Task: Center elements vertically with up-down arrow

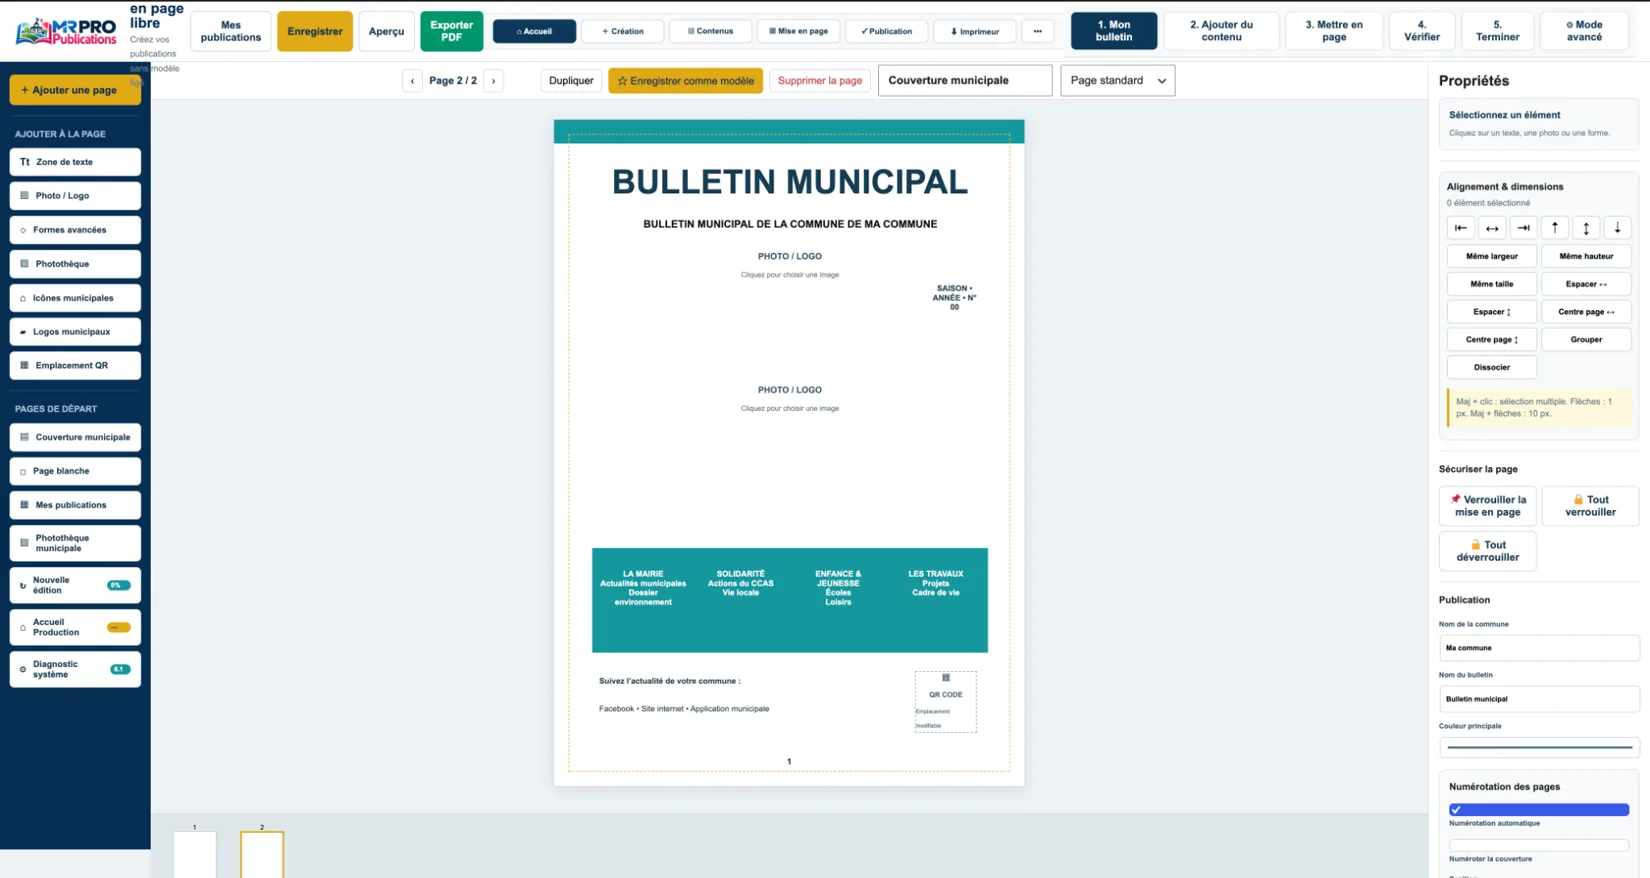Action: click(1586, 228)
